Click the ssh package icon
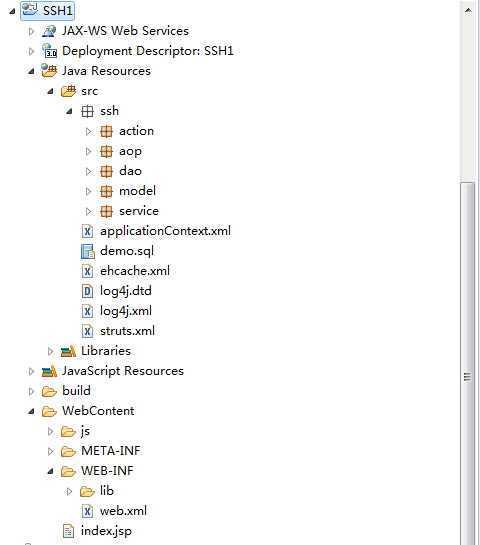 (87, 111)
